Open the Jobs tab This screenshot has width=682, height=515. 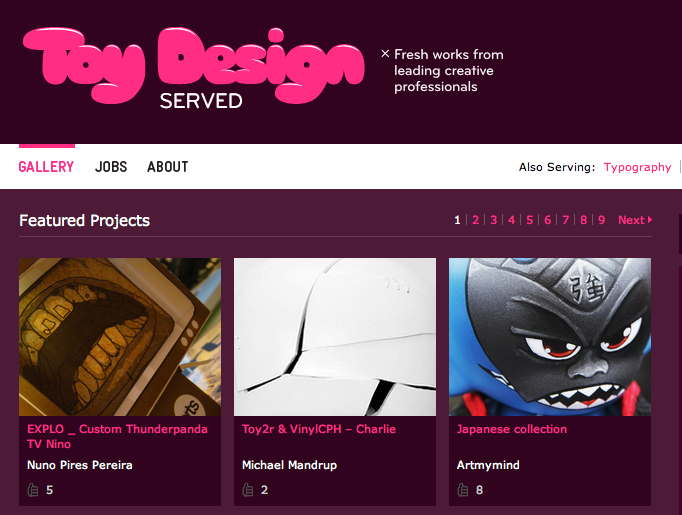pos(111,167)
